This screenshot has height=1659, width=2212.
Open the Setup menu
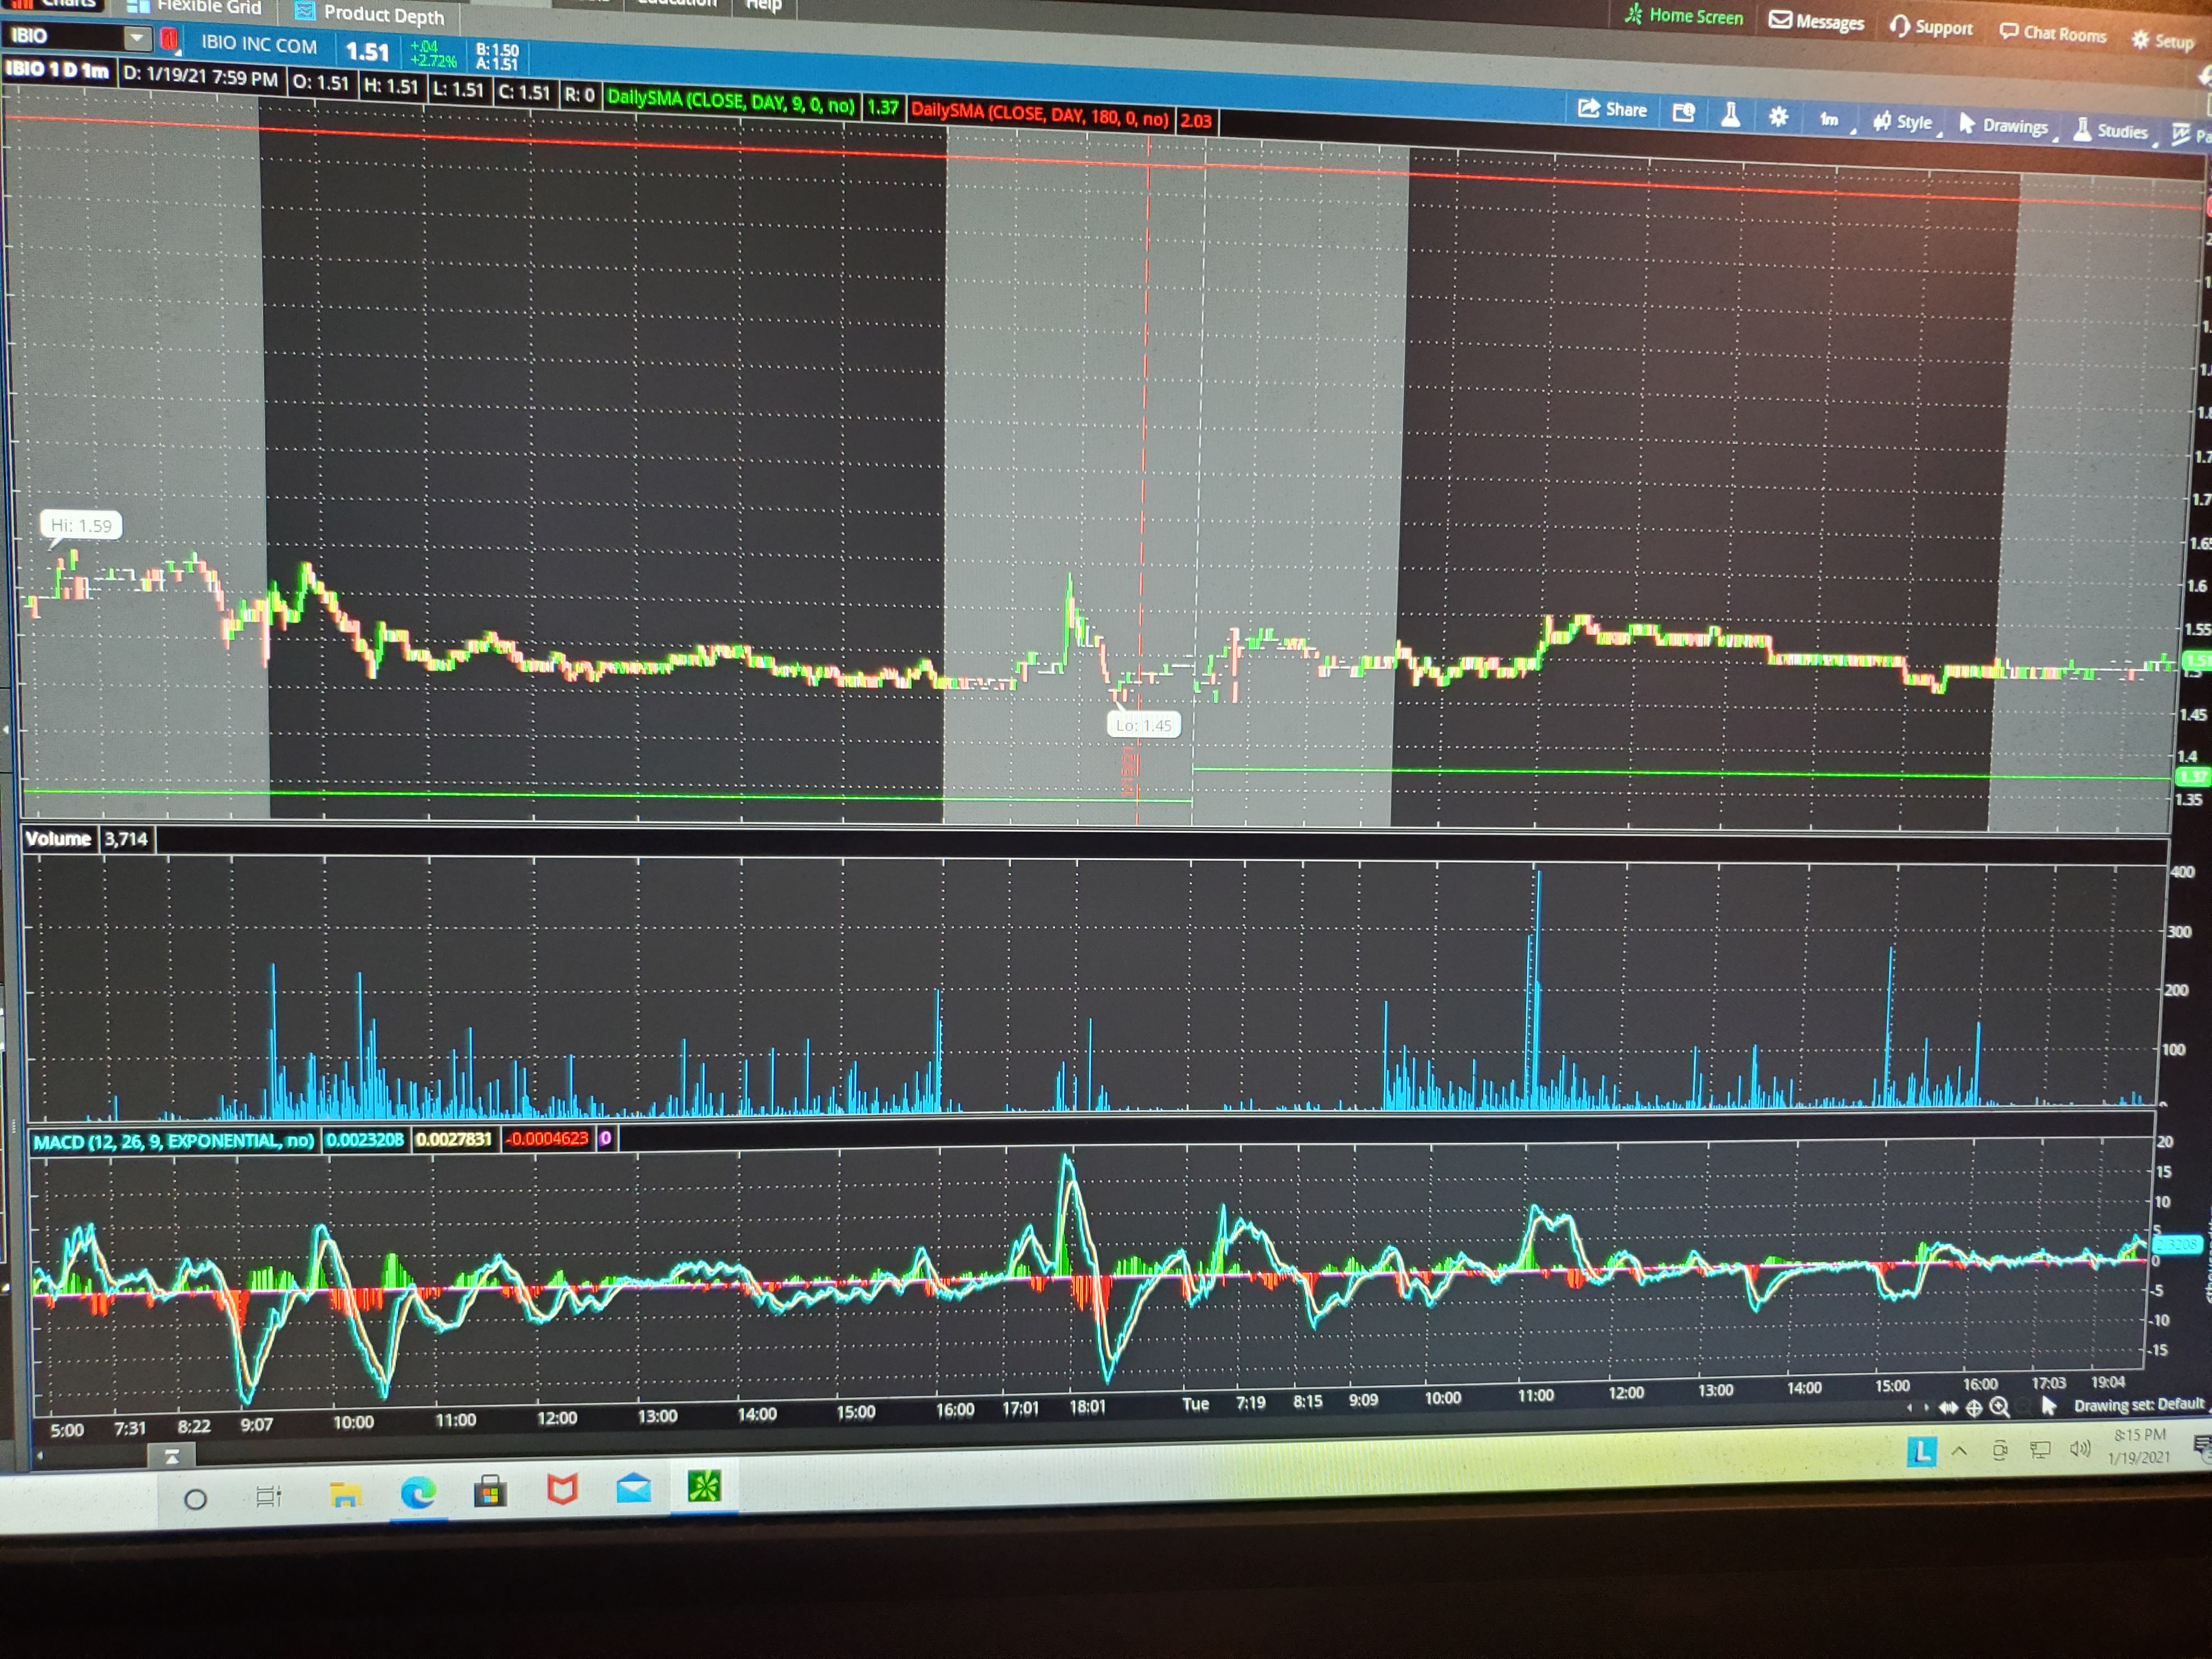coord(2163,40)
